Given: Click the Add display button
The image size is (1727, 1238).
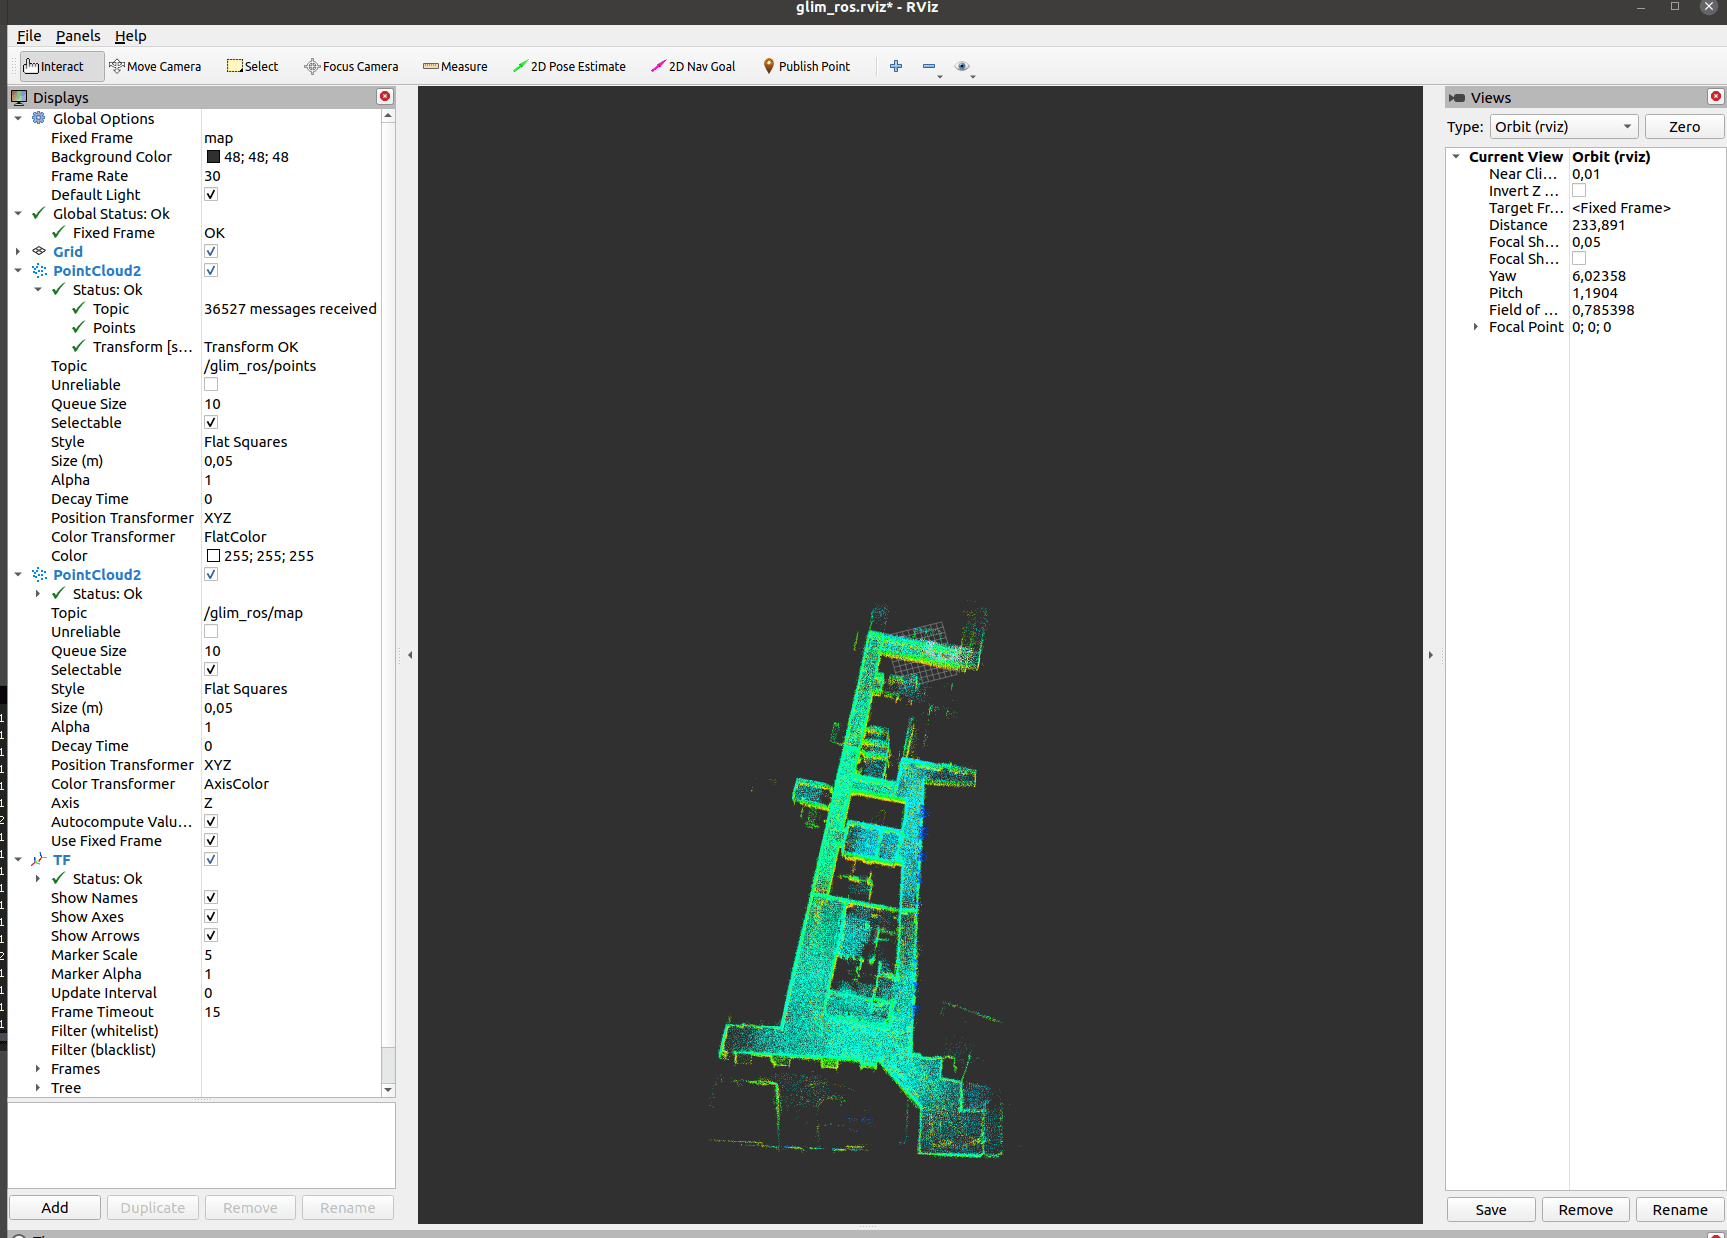Looking at the screenshot, I should (55, 1208).
